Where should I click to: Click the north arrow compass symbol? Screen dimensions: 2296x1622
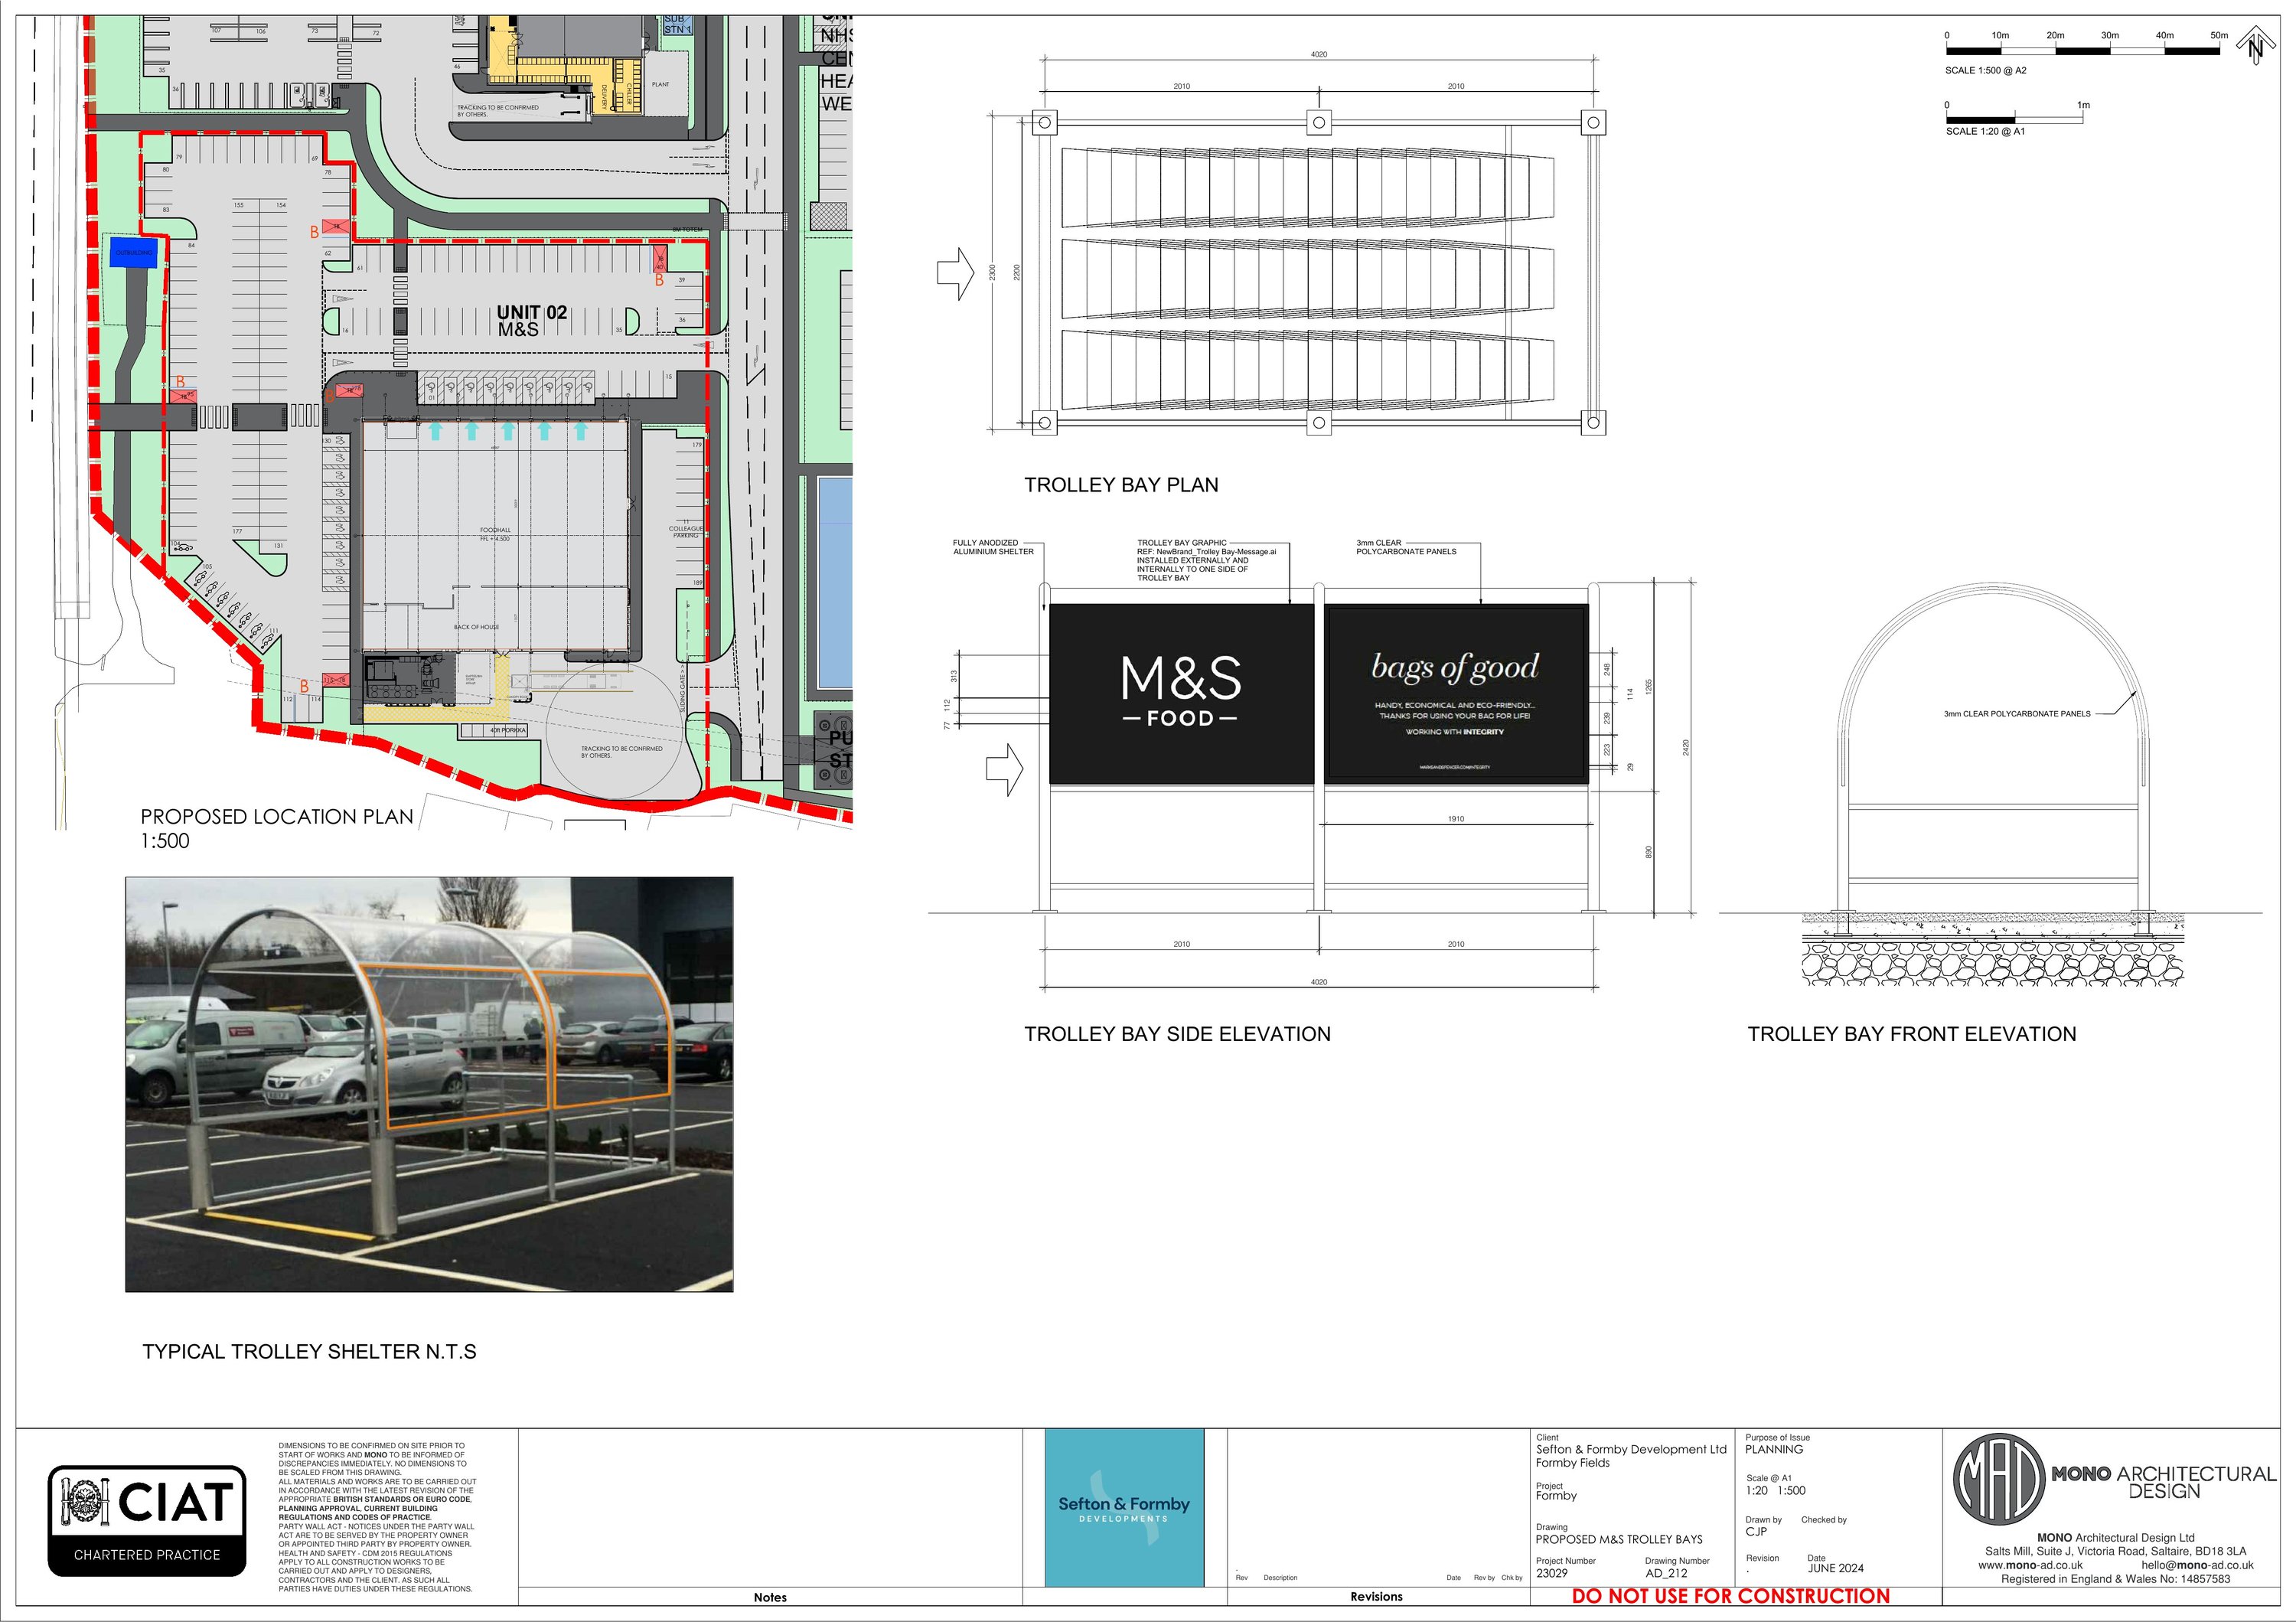click(x=2257, y=47)
